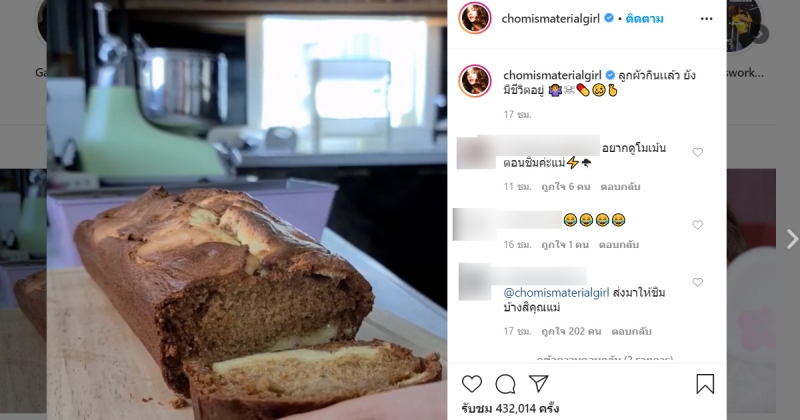
Task: Reply to the first comment via ตอบกลับ
Action: [620, 187]
